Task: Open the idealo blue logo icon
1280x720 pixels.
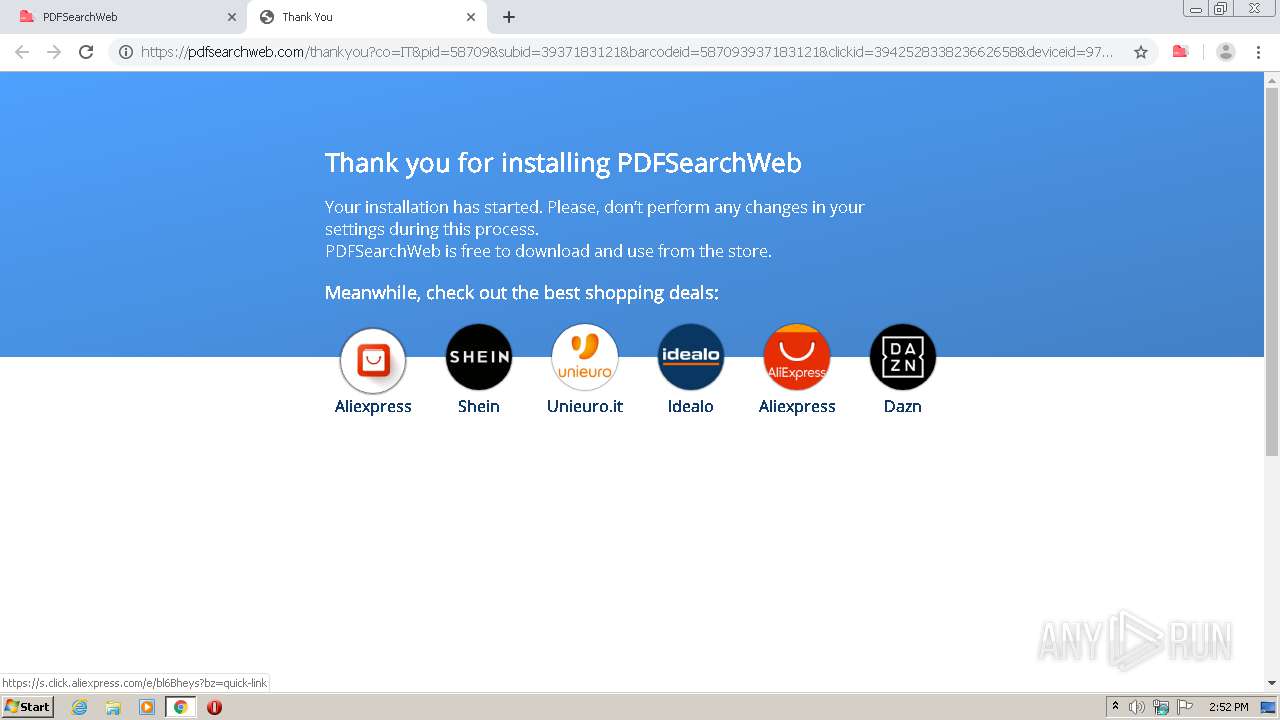Action: (691, 357)
